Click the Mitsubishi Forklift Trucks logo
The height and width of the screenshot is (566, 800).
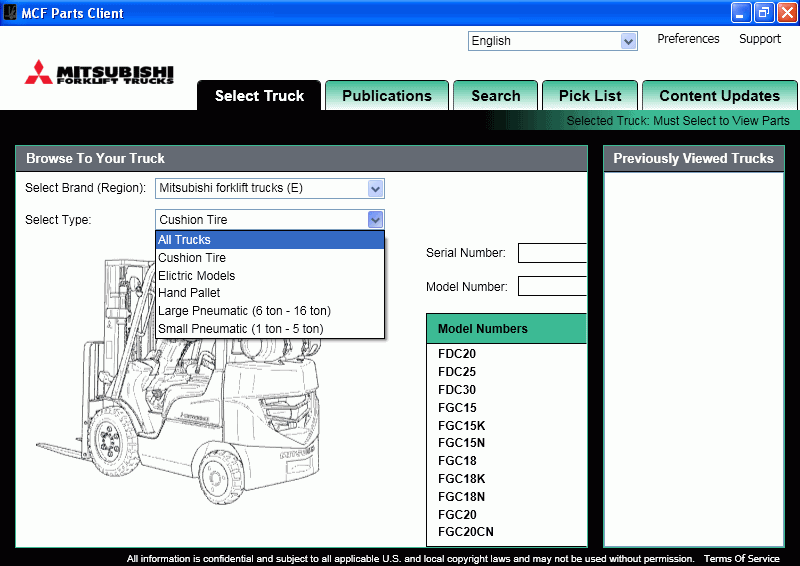(99, 72)
